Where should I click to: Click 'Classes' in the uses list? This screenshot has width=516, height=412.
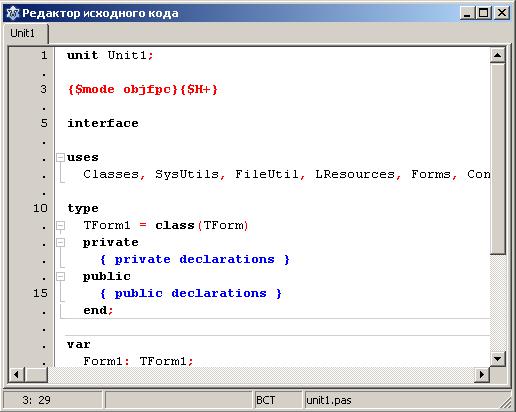tap(111, 174)
